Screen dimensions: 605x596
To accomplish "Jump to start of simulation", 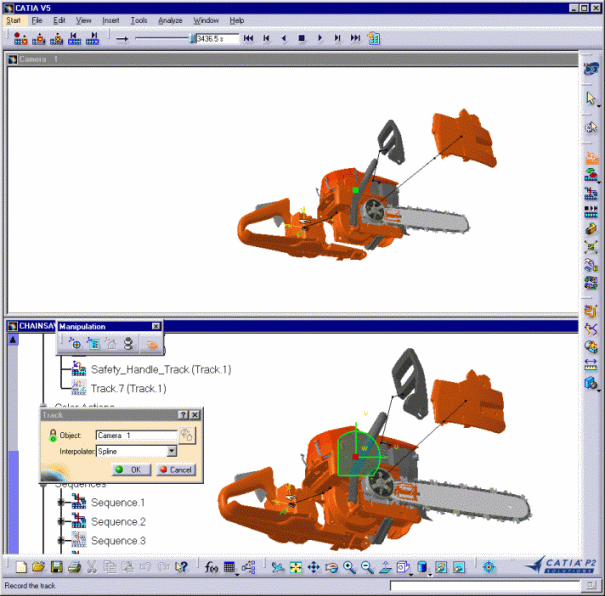I will click(248, 38).
